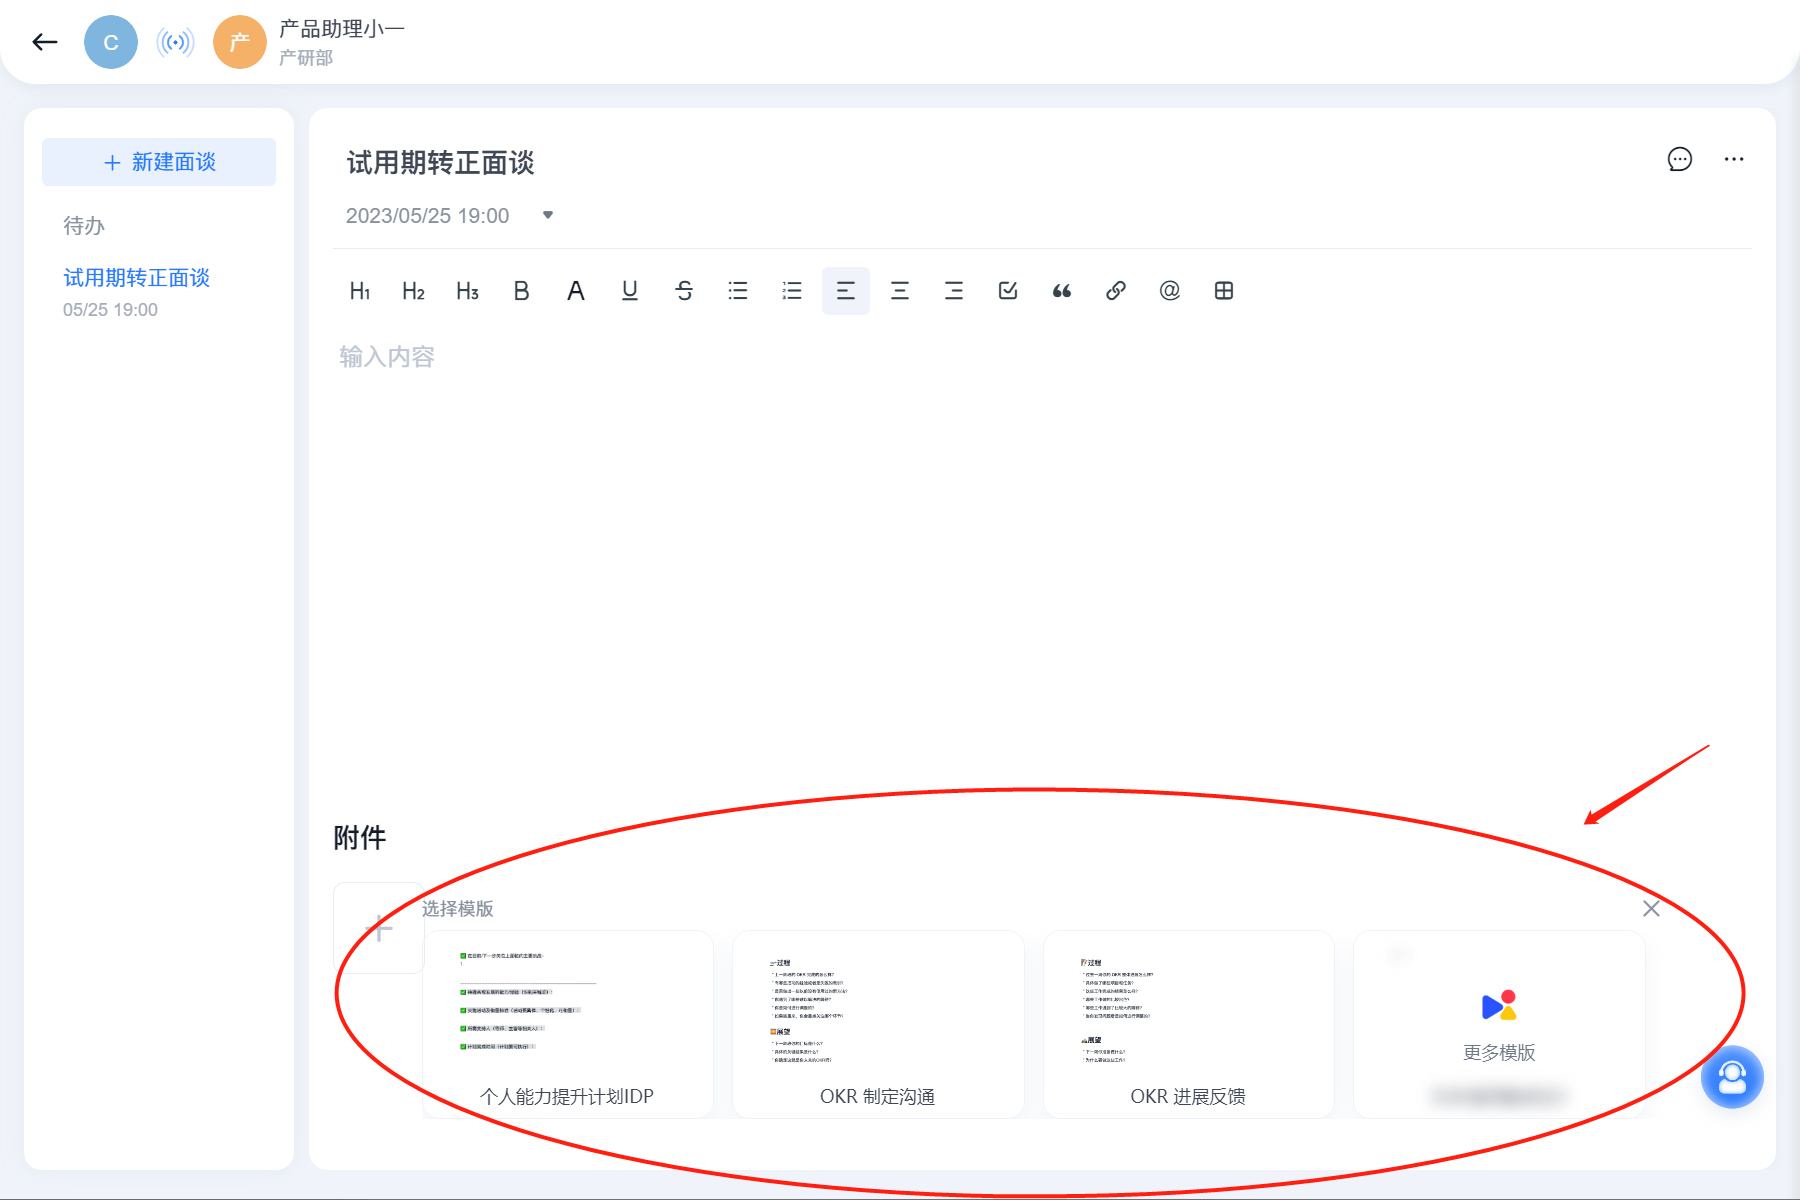Apply Heading 1 format
1800x1200 pixels.
tap(360, 291)
